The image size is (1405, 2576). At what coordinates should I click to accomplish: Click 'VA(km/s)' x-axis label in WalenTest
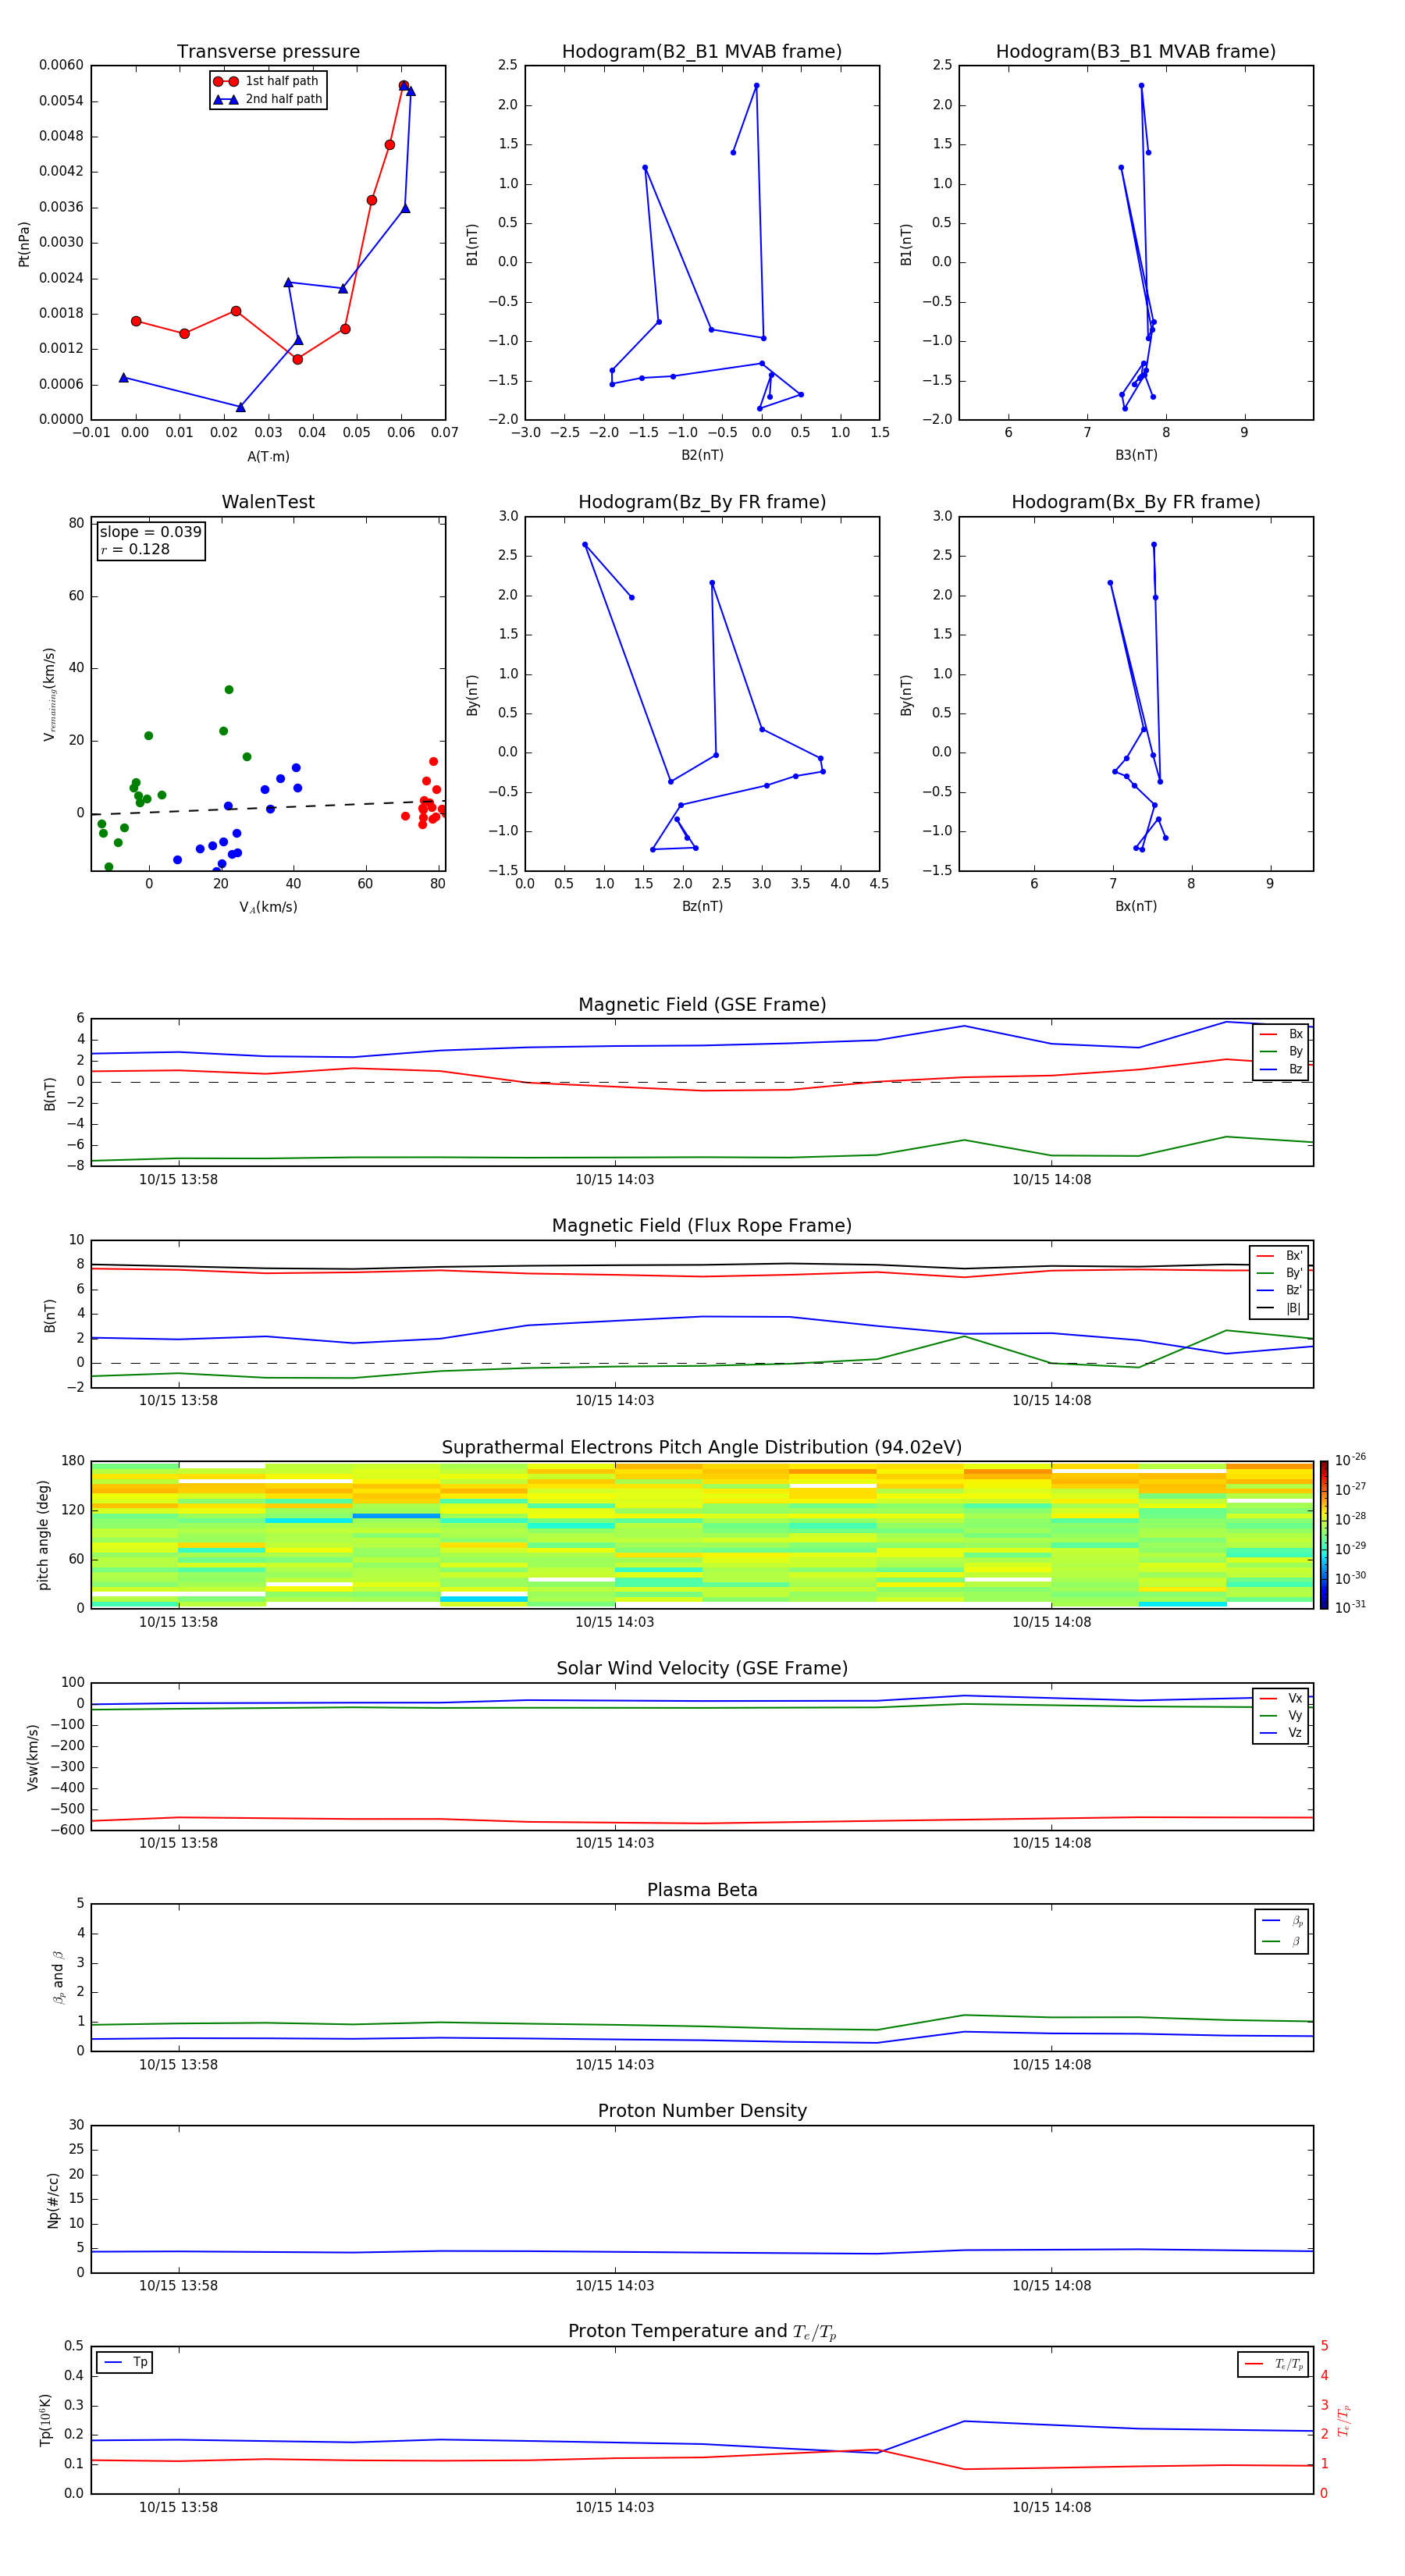point(268,907)
